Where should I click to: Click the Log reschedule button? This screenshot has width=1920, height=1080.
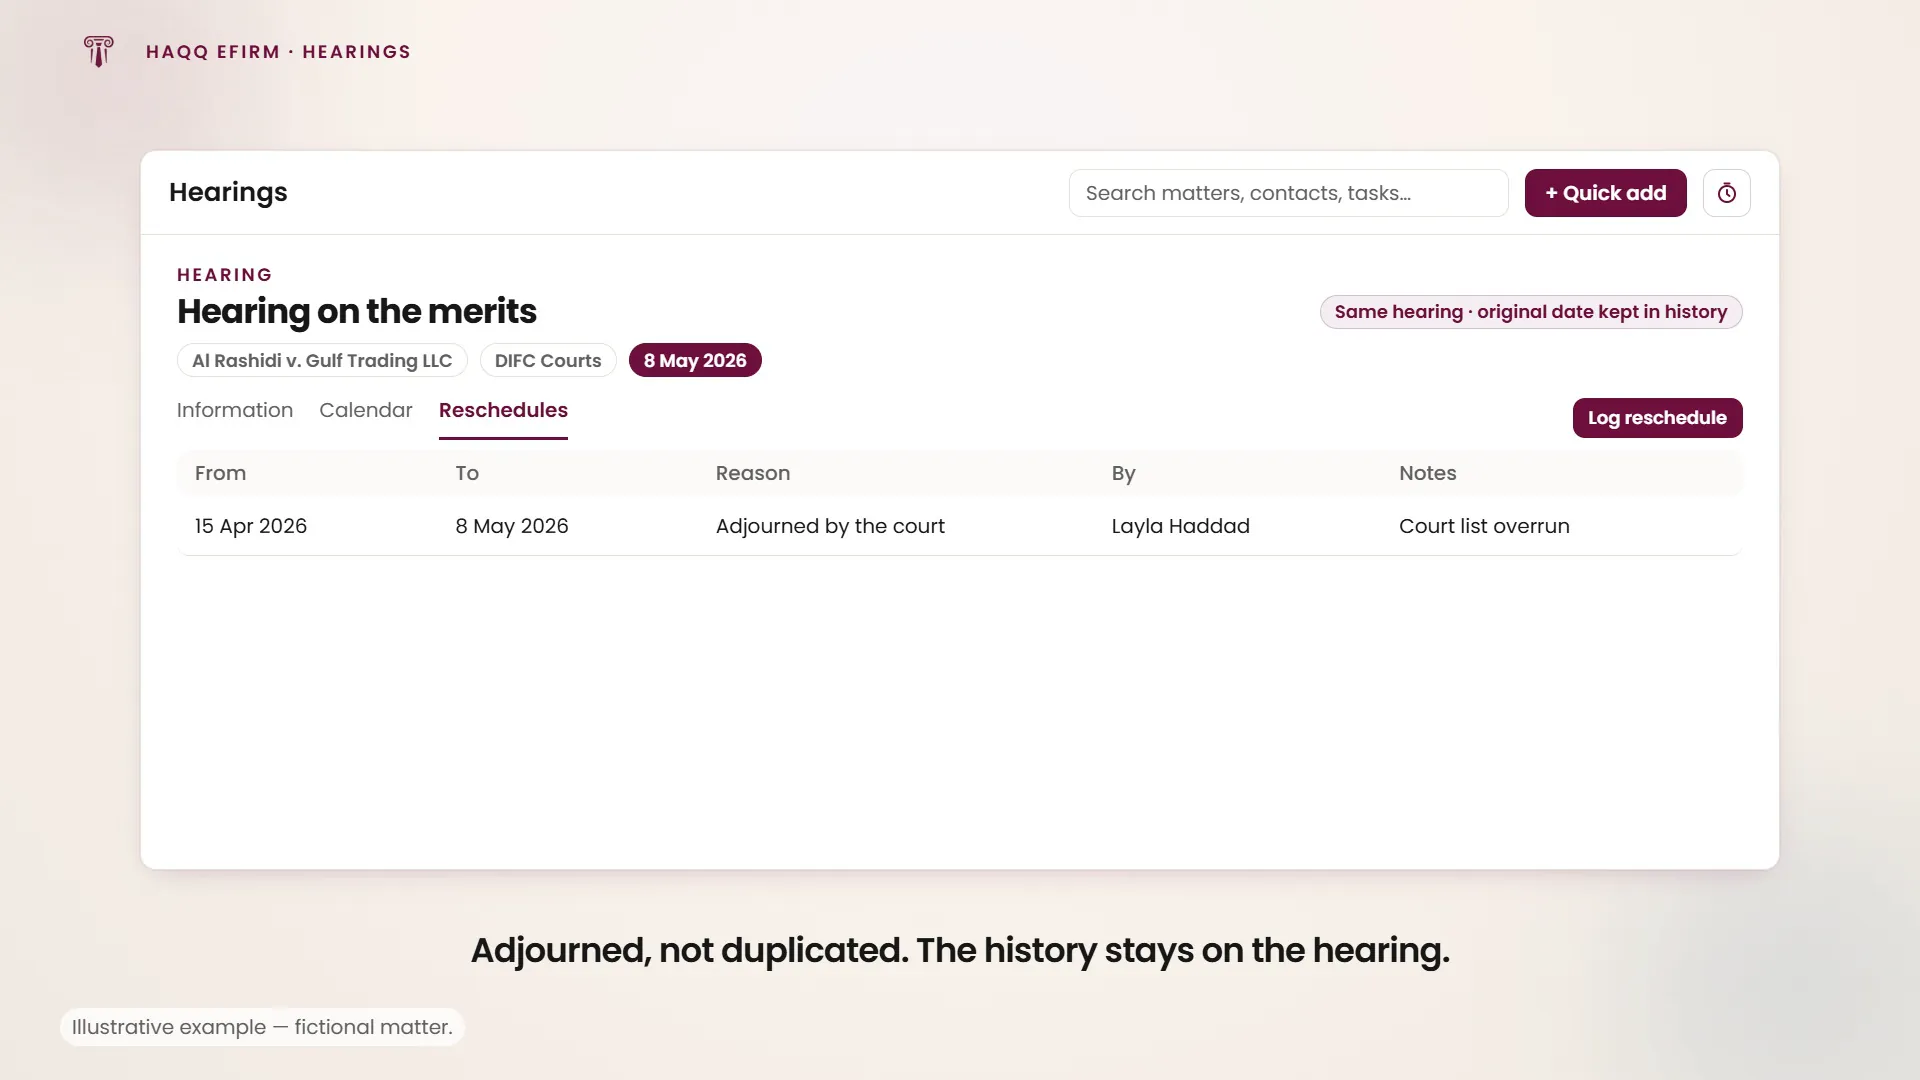click(1657, 418)
